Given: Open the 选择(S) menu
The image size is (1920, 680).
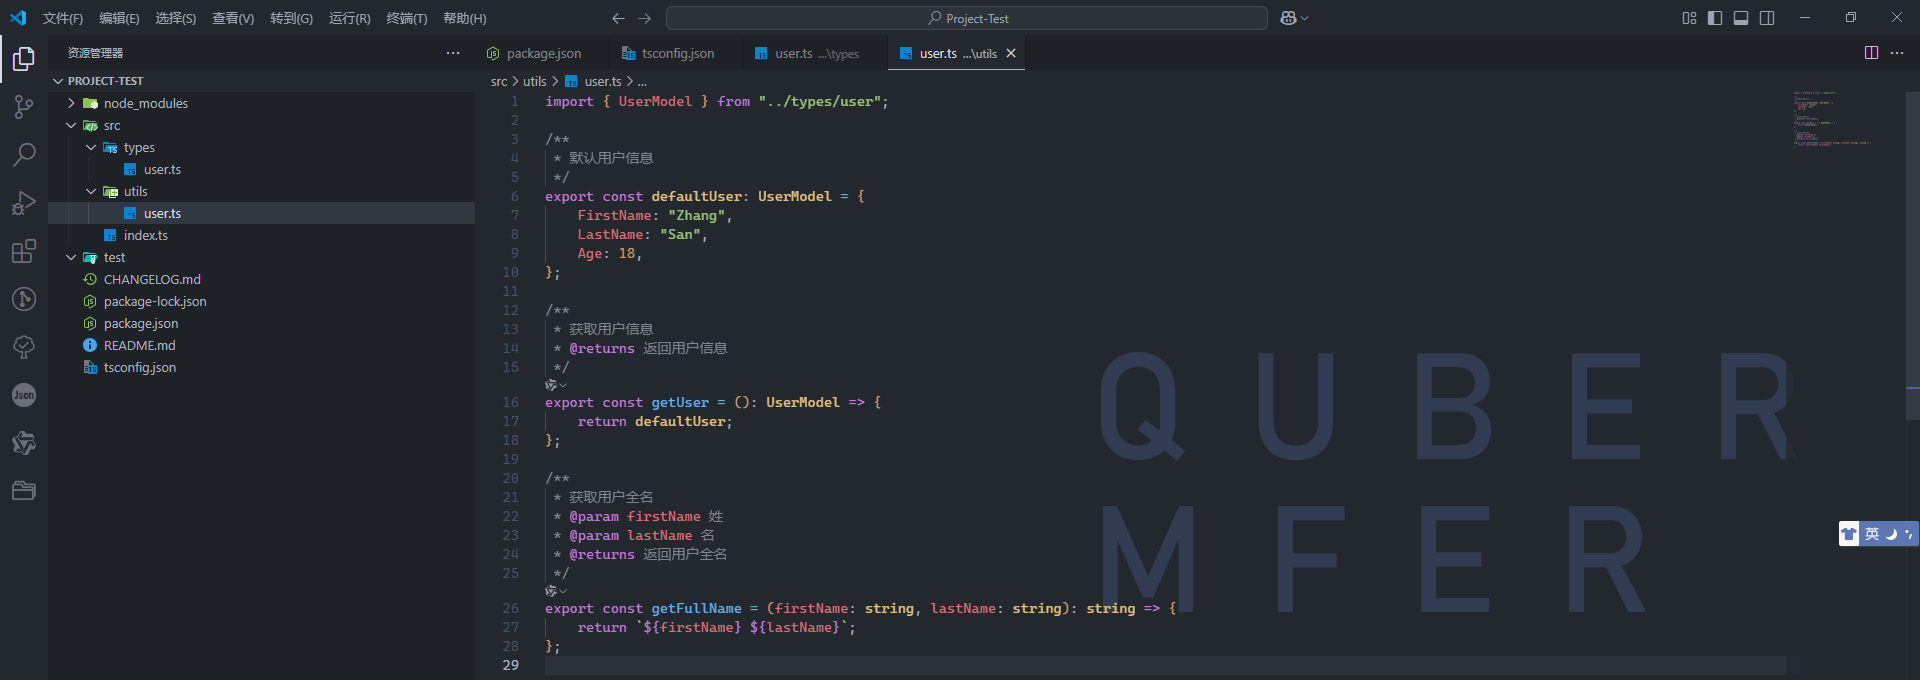Looking at the screenshot, I should [176, 18].
